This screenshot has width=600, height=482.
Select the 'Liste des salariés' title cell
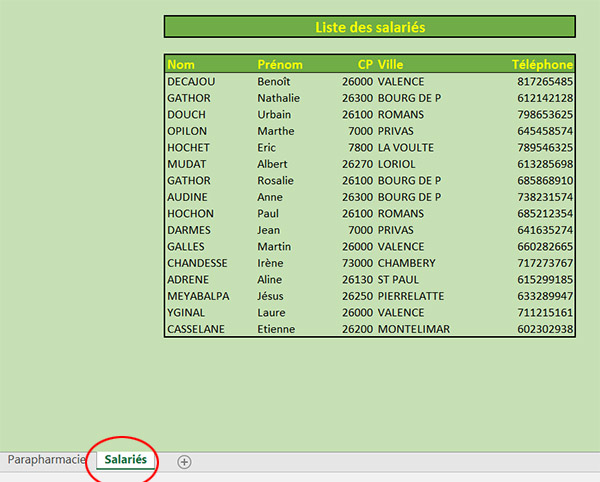370,27
